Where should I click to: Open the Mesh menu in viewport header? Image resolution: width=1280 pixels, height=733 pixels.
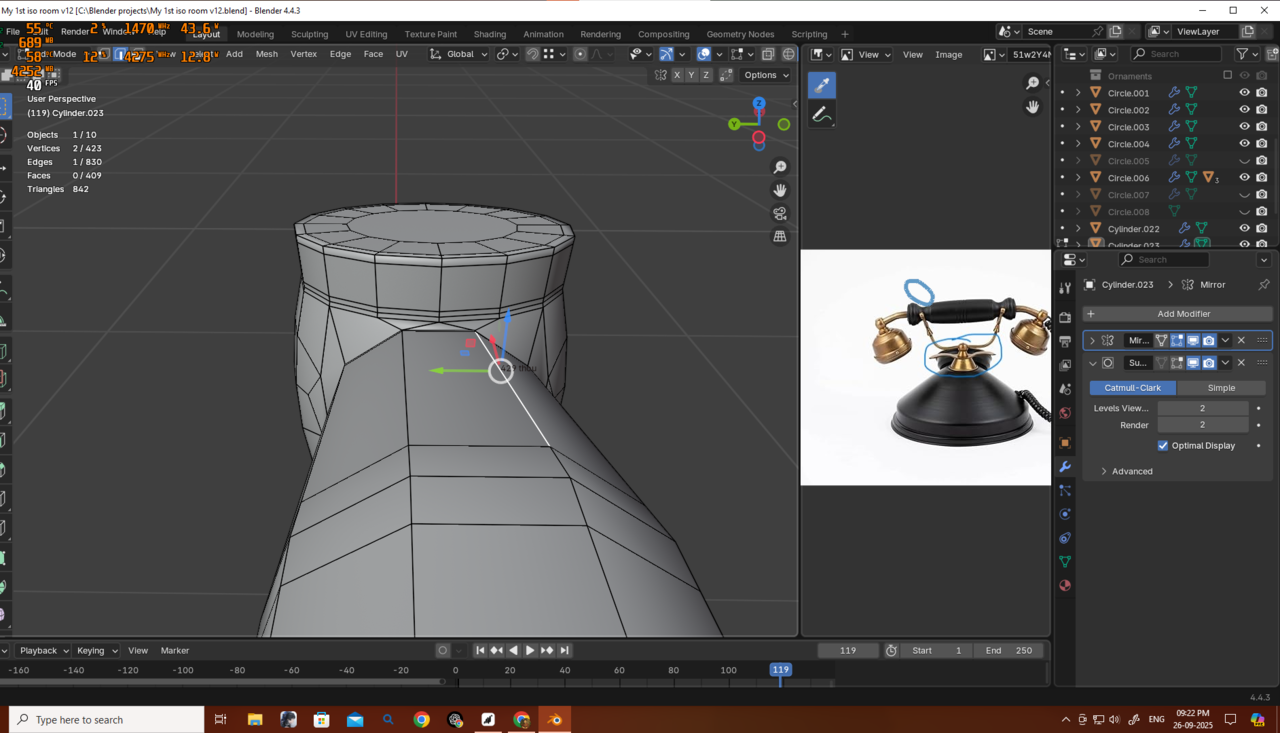click(x=267, y=54)
